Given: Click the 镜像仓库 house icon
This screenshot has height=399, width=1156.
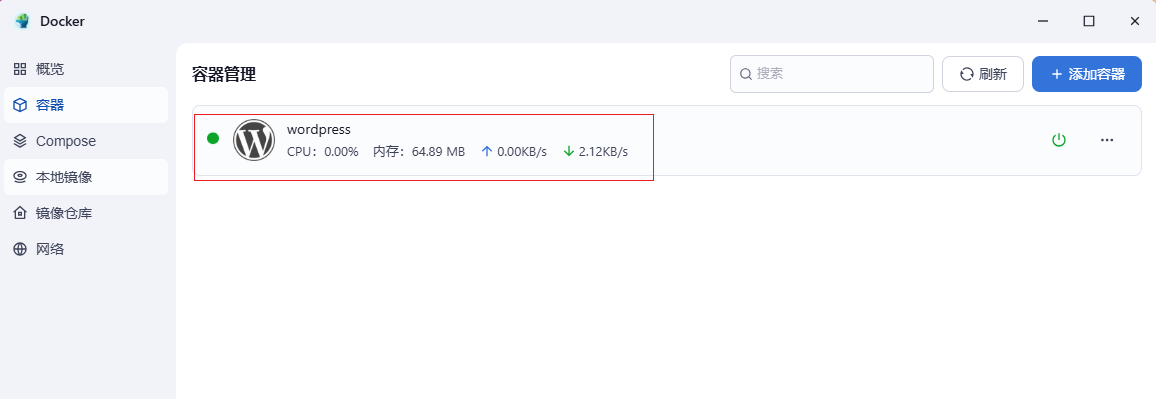Looking at the screenshot, I should click(x=20, y=213).
